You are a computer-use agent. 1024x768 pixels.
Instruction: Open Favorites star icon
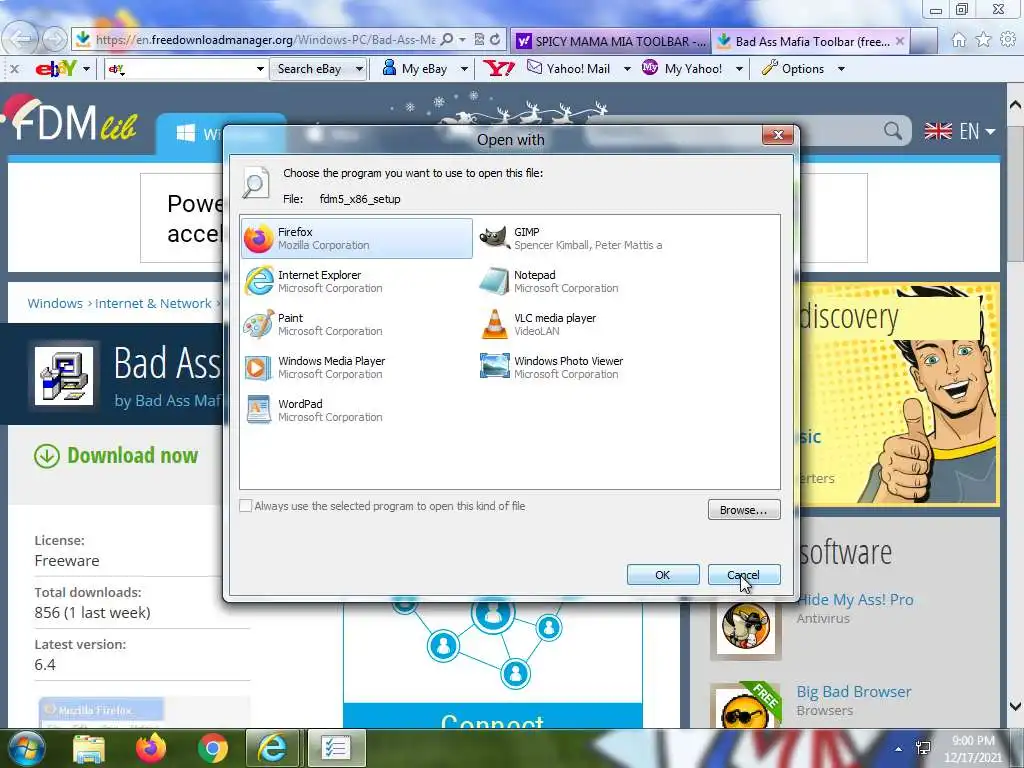coord(983,40)
